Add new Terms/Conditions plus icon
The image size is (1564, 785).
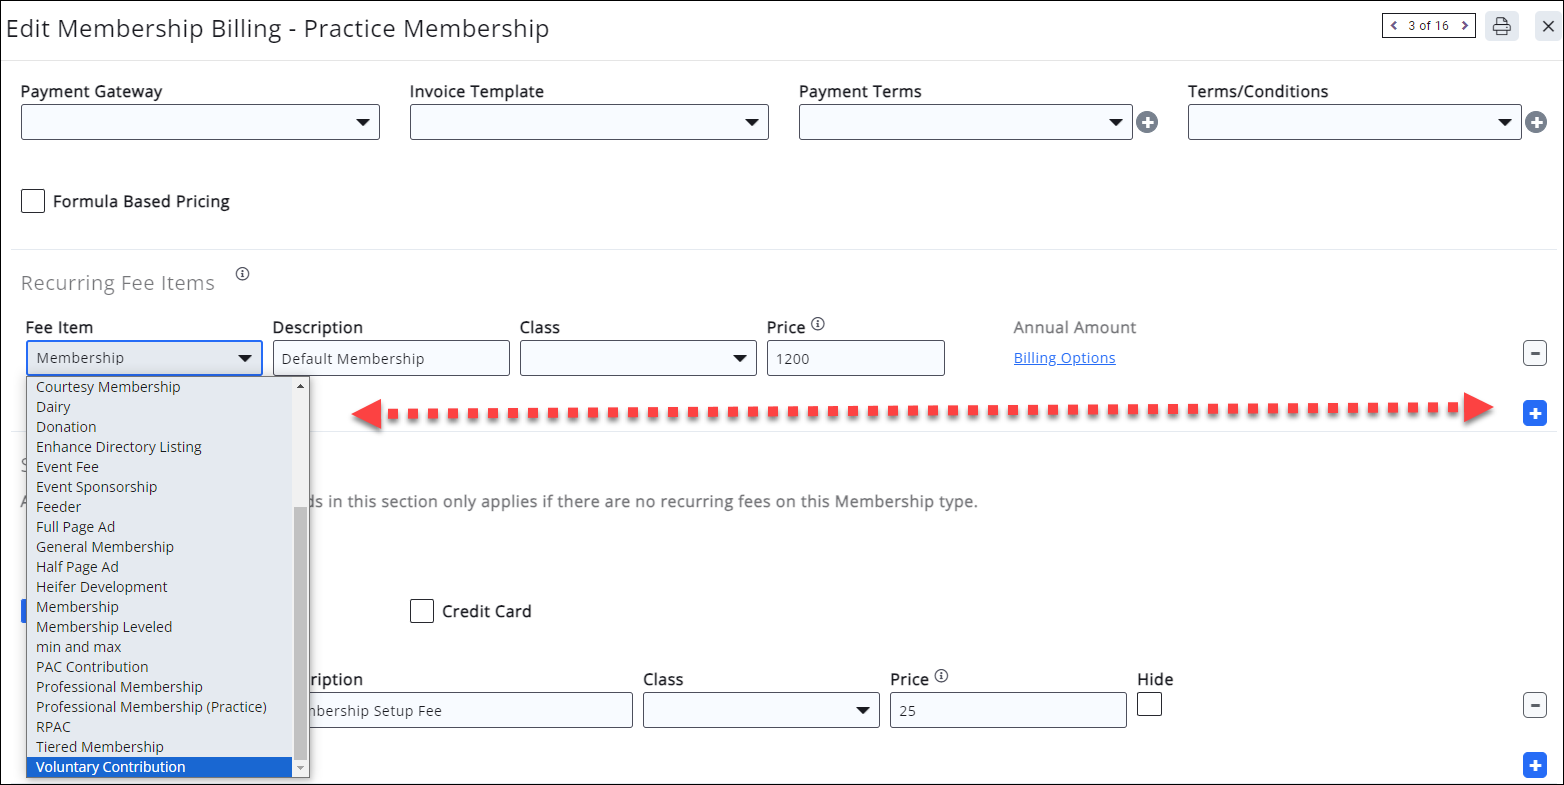tap(1536, 123)
